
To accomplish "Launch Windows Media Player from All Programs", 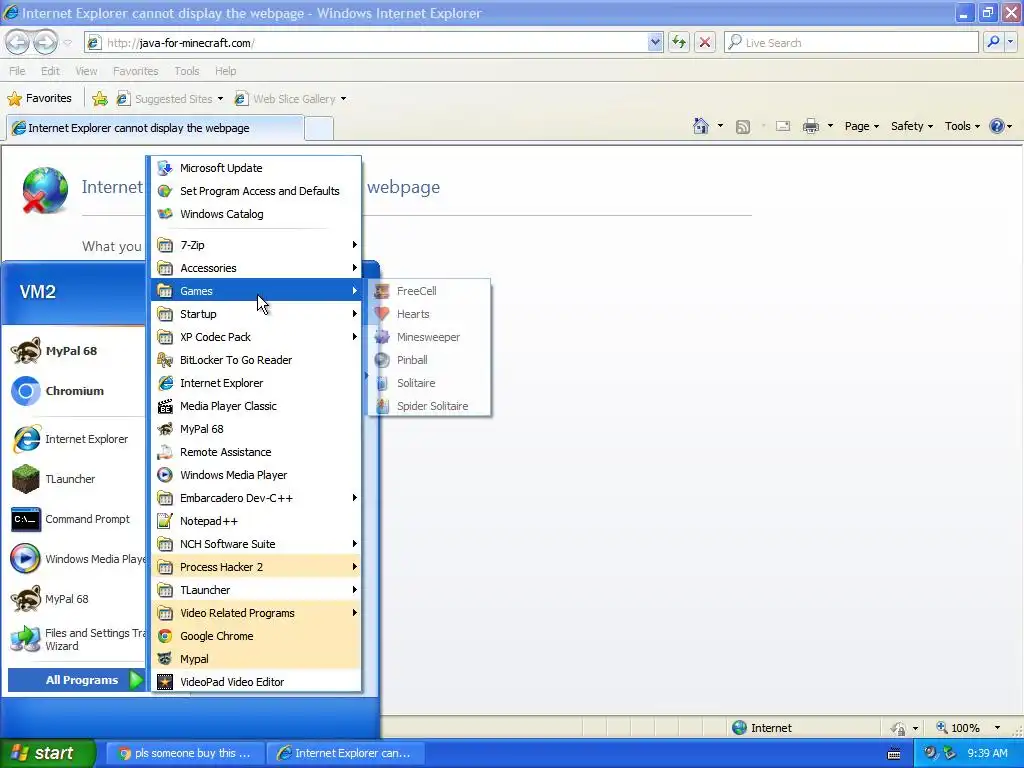I will (256, 475).
